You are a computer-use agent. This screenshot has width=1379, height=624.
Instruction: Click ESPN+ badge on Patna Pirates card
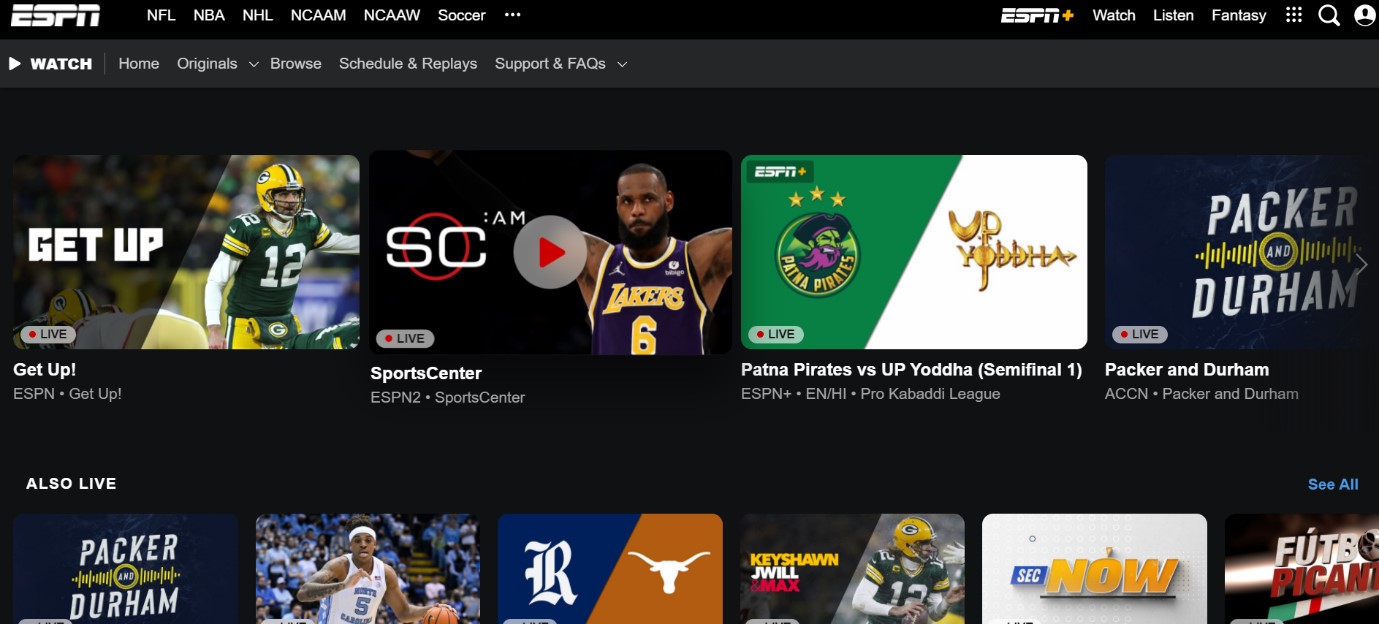(x=782, y=171)
